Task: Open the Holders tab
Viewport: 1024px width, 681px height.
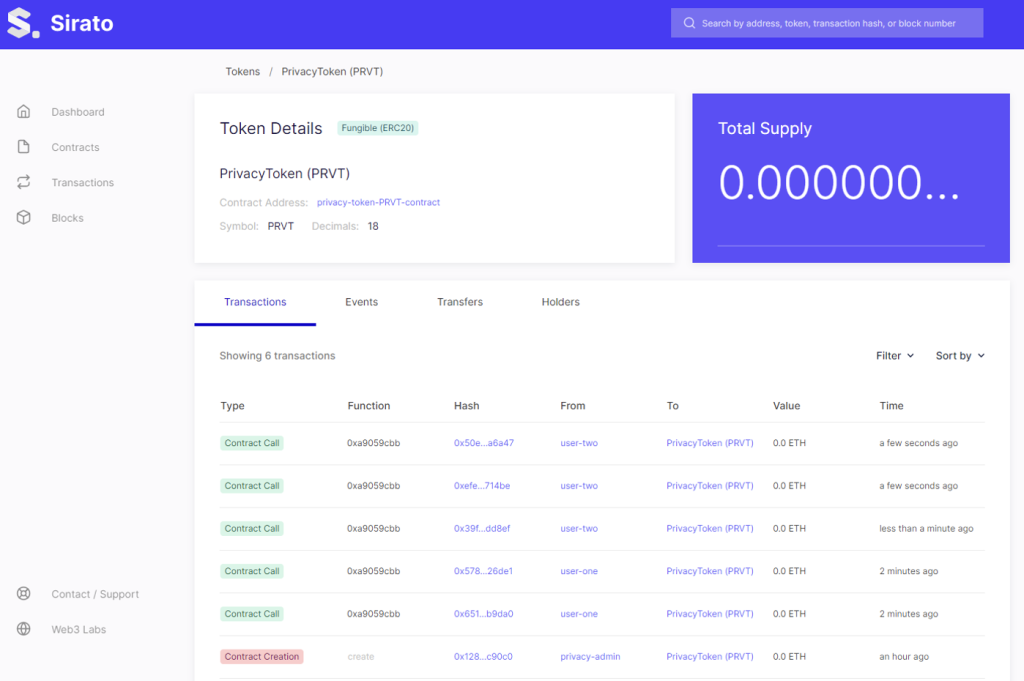Action: pyautogui.click(x=560, y=302)
